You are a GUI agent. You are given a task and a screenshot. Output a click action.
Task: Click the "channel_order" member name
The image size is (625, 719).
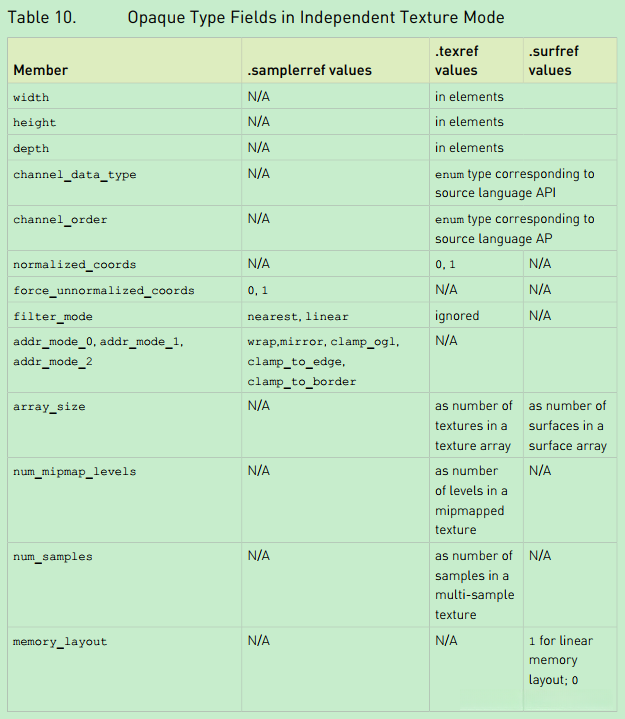(x=60, y=219)
